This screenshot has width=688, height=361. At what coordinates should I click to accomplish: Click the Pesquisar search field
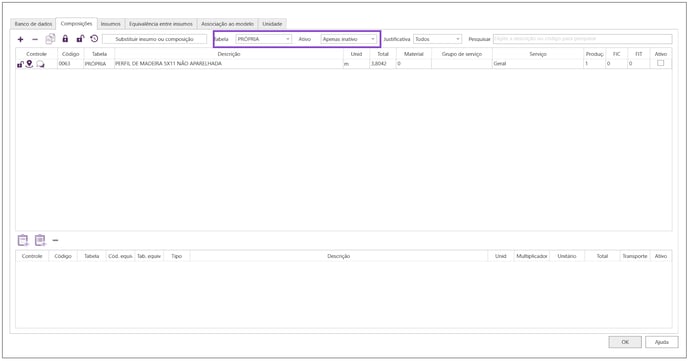click(x=582, y=39)
